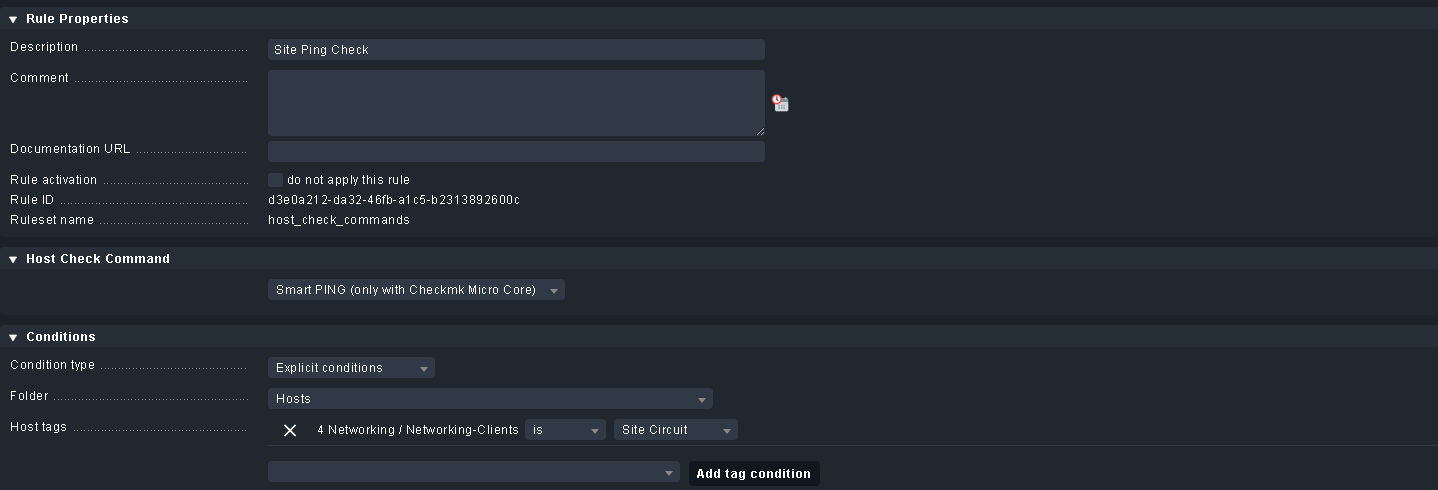Enable the 'do not apply this rule' checkbox
This screenshot has width=1438, height=490.
(275, 180)
